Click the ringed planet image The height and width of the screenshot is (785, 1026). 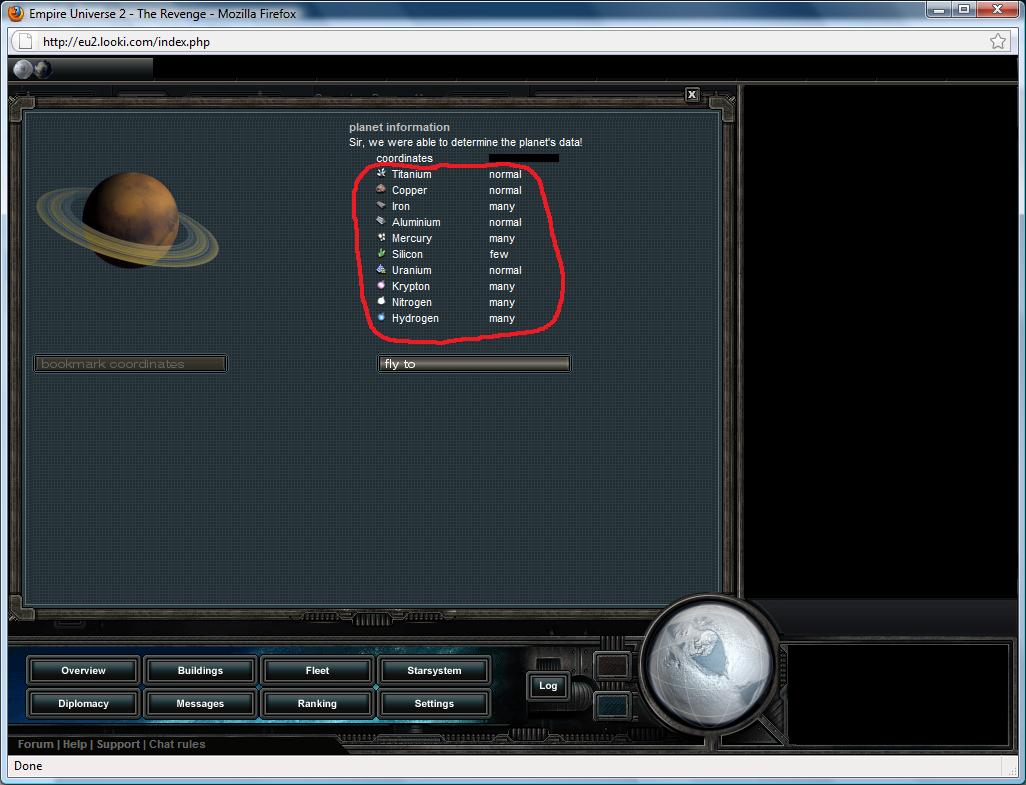[x=128, y=220]
